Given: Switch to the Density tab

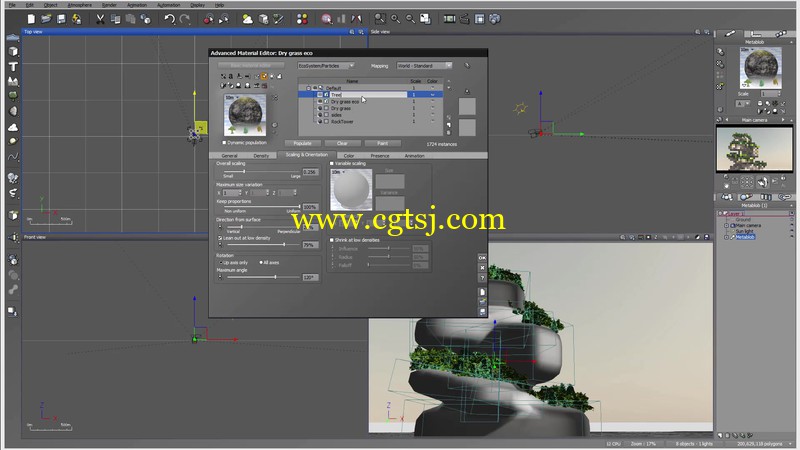Looking at the screenshot, I should tap(261, 155).
